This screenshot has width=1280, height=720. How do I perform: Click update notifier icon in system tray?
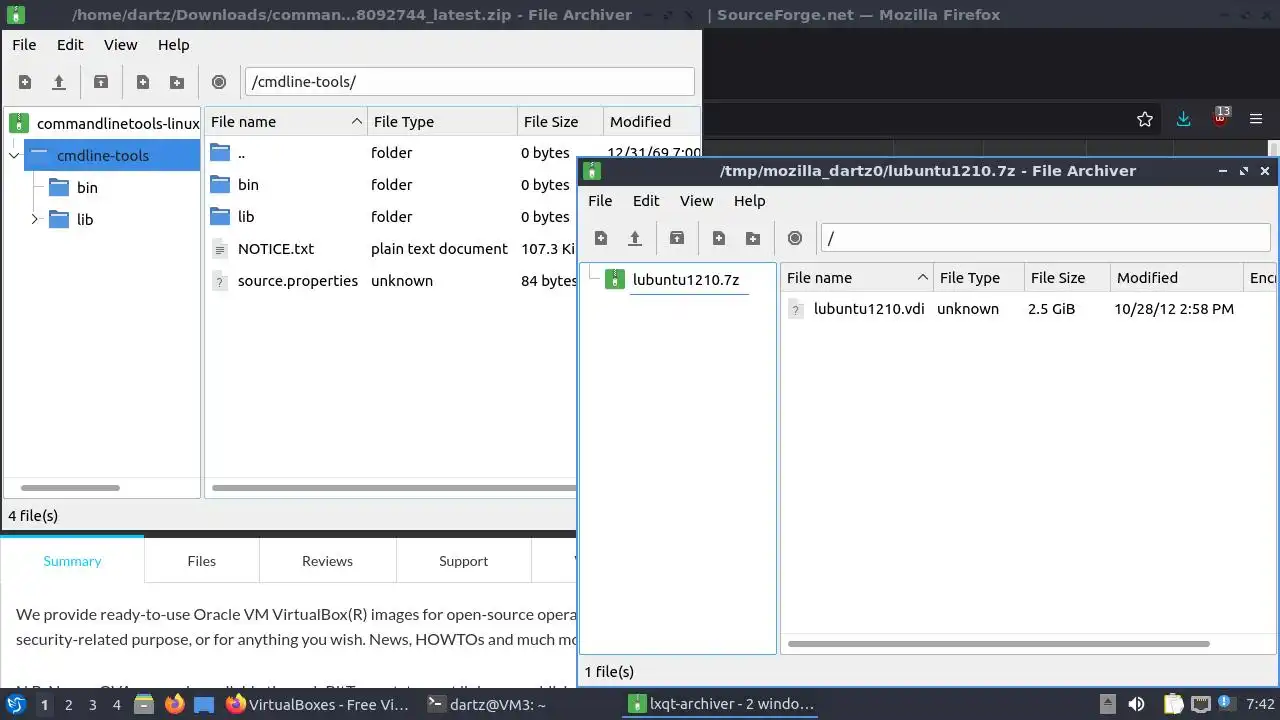coord(1228,704)
